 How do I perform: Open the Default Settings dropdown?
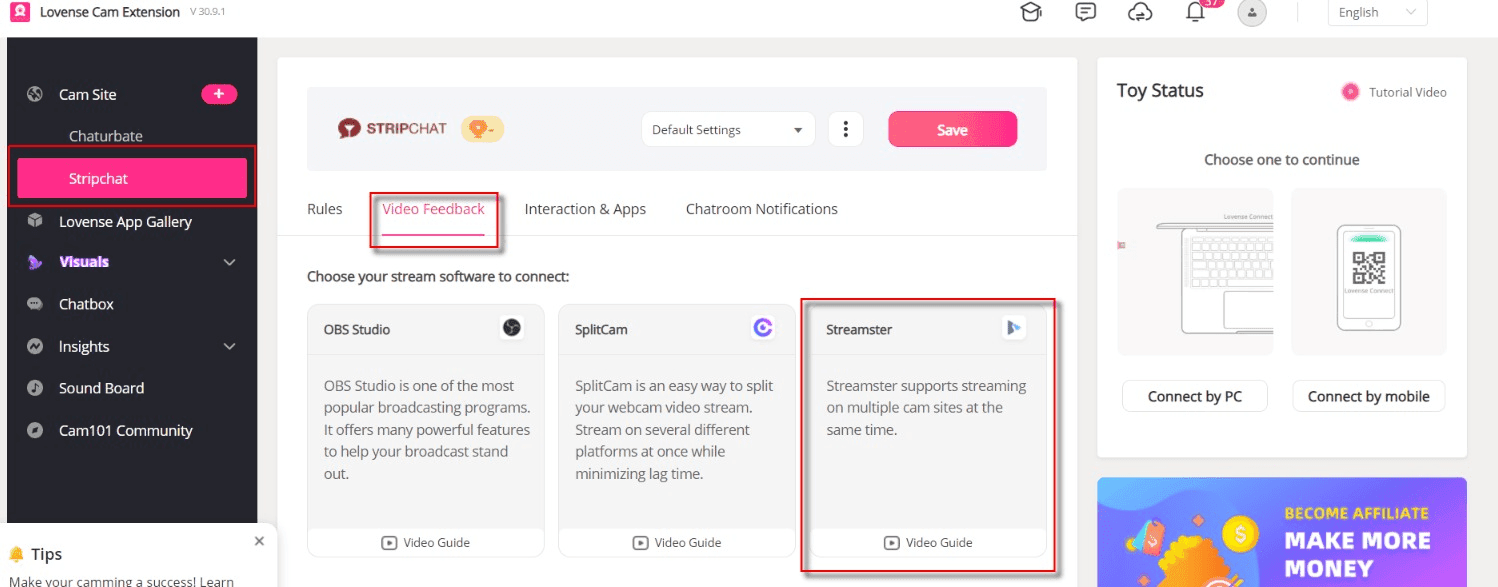click(727, 129)
